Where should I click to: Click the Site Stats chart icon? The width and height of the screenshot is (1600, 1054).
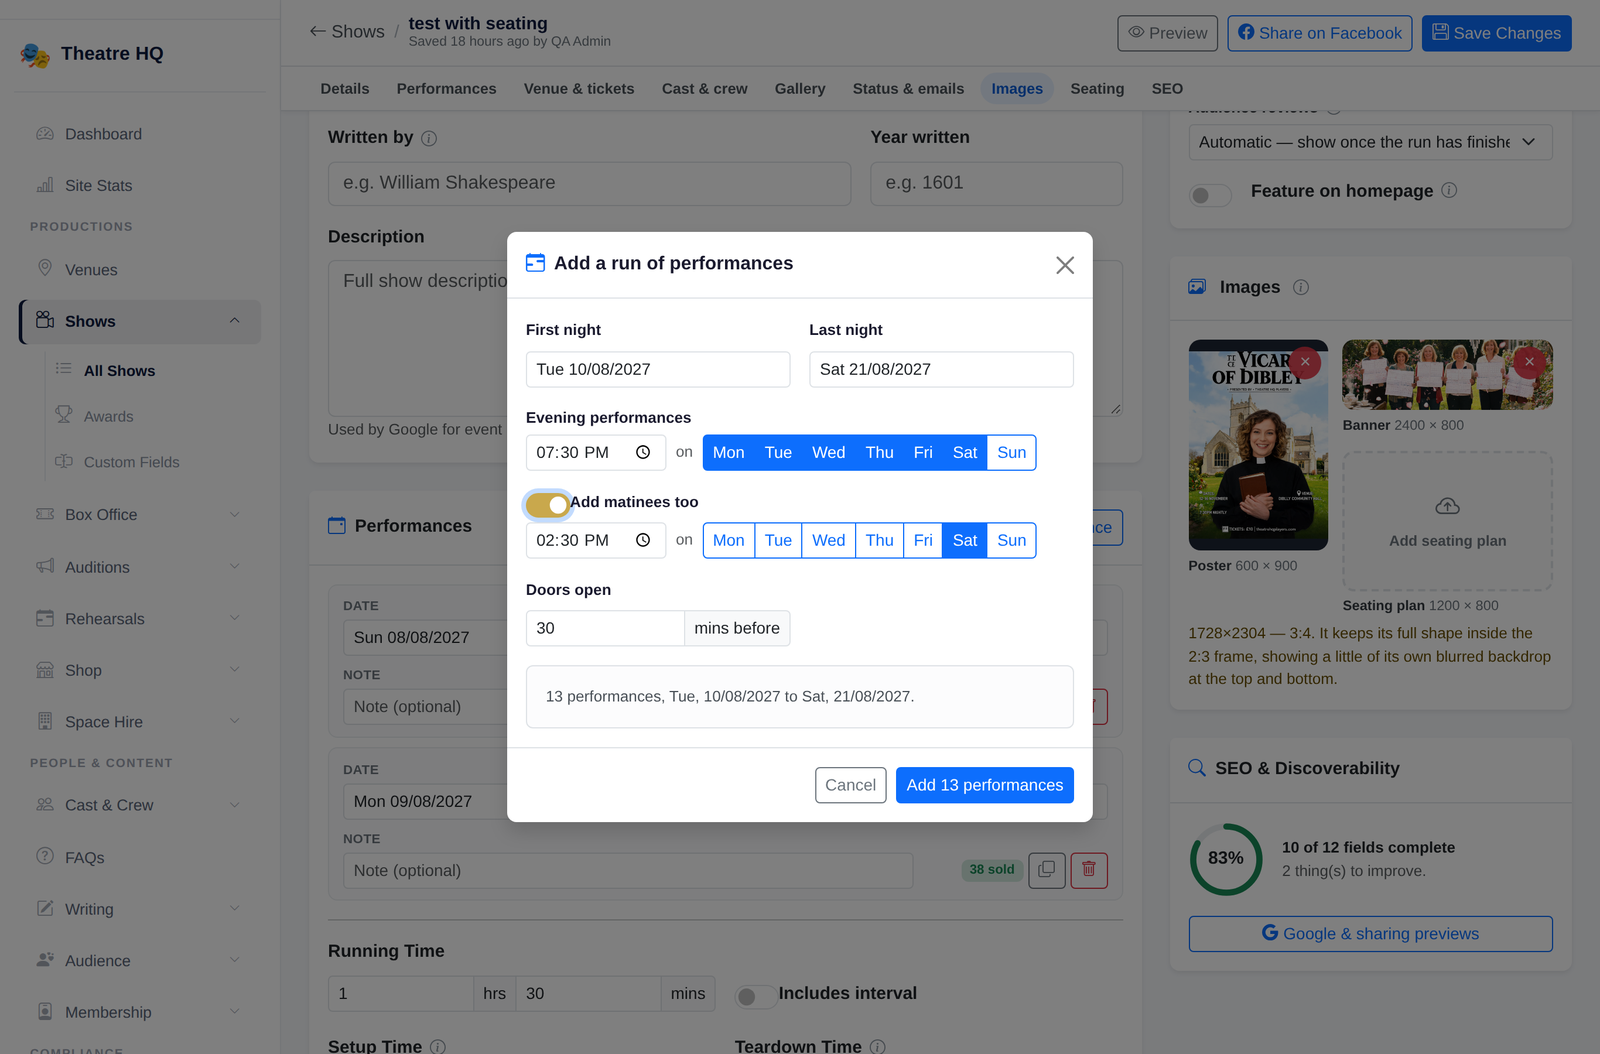[45, 185]
